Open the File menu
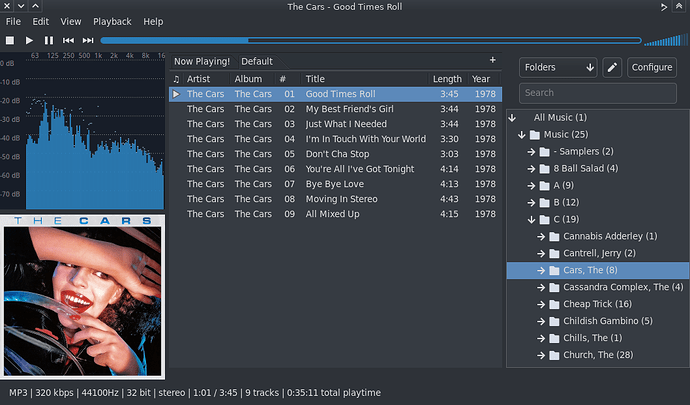Screen dimensions: 690x405 click(13, 22)
